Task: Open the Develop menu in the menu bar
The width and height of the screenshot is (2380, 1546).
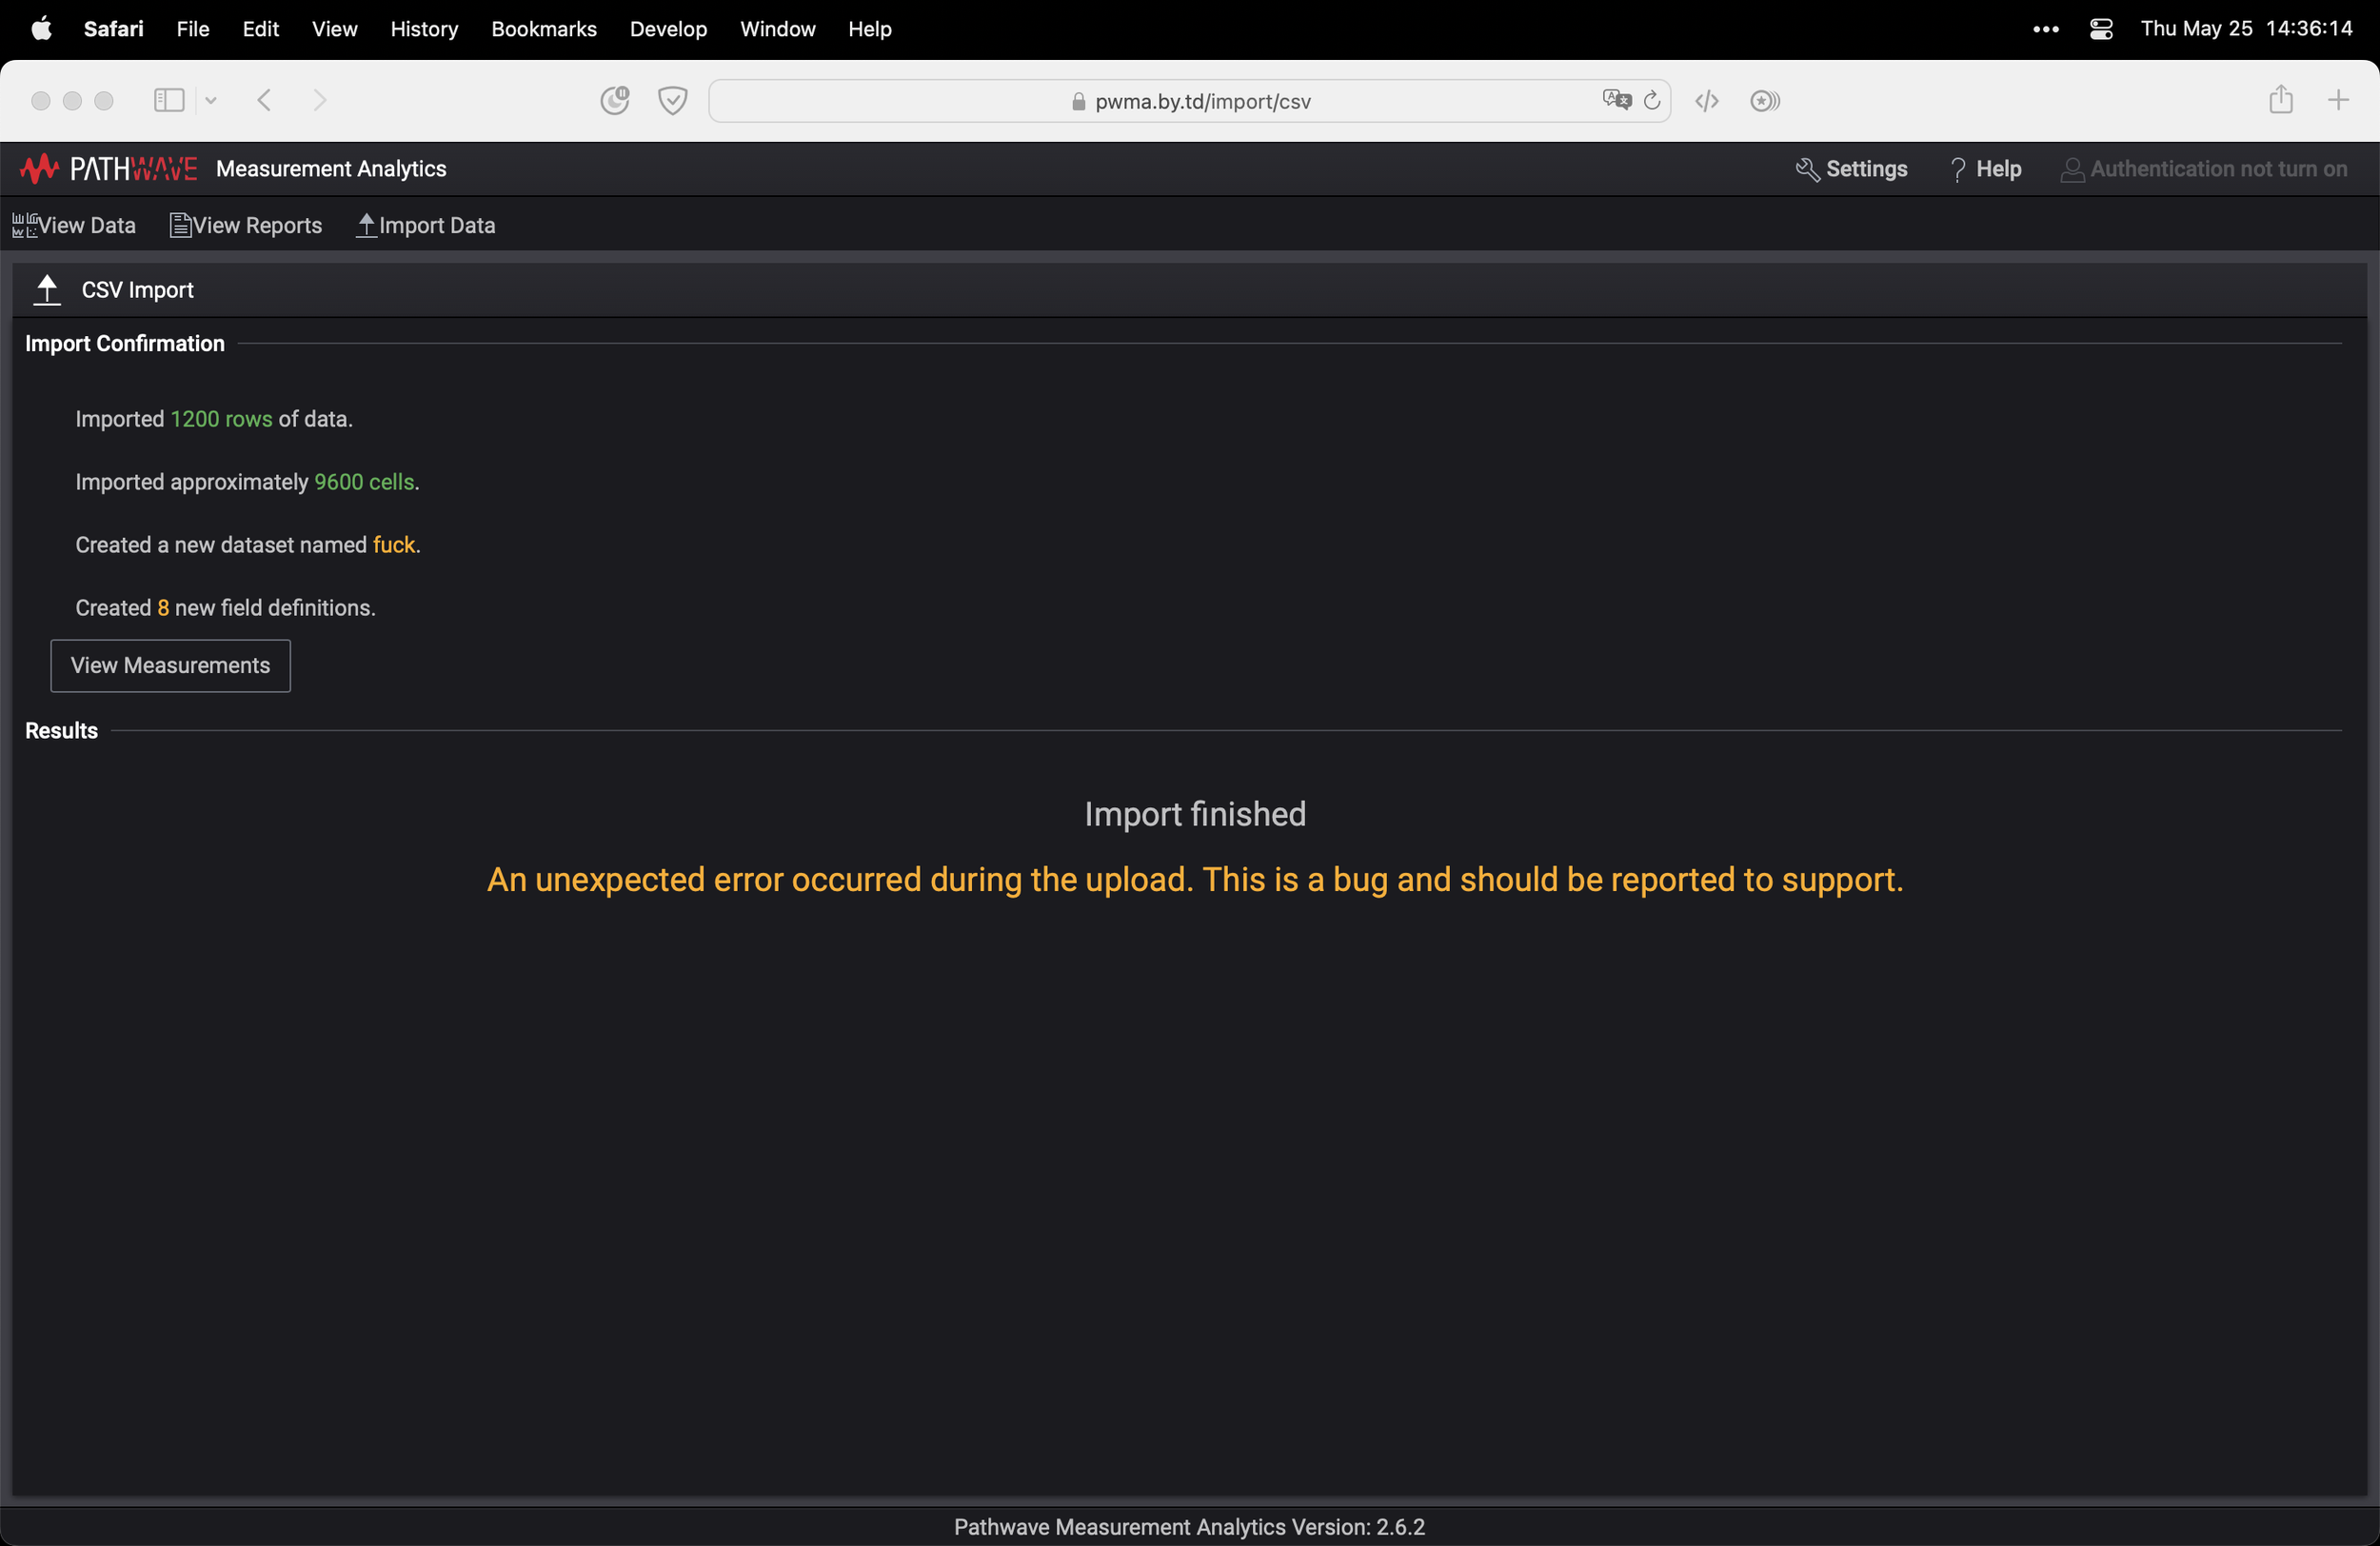Action: point(668,29)
